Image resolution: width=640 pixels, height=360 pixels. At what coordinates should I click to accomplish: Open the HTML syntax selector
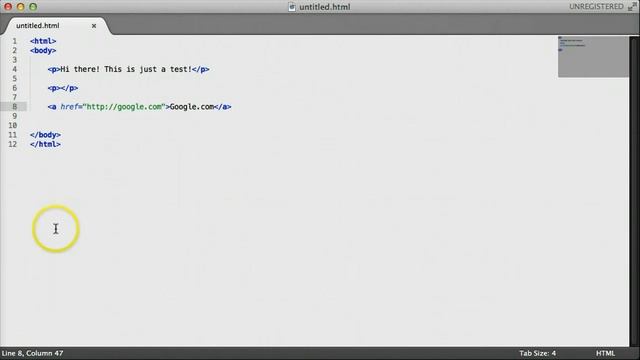coord(605,353)
